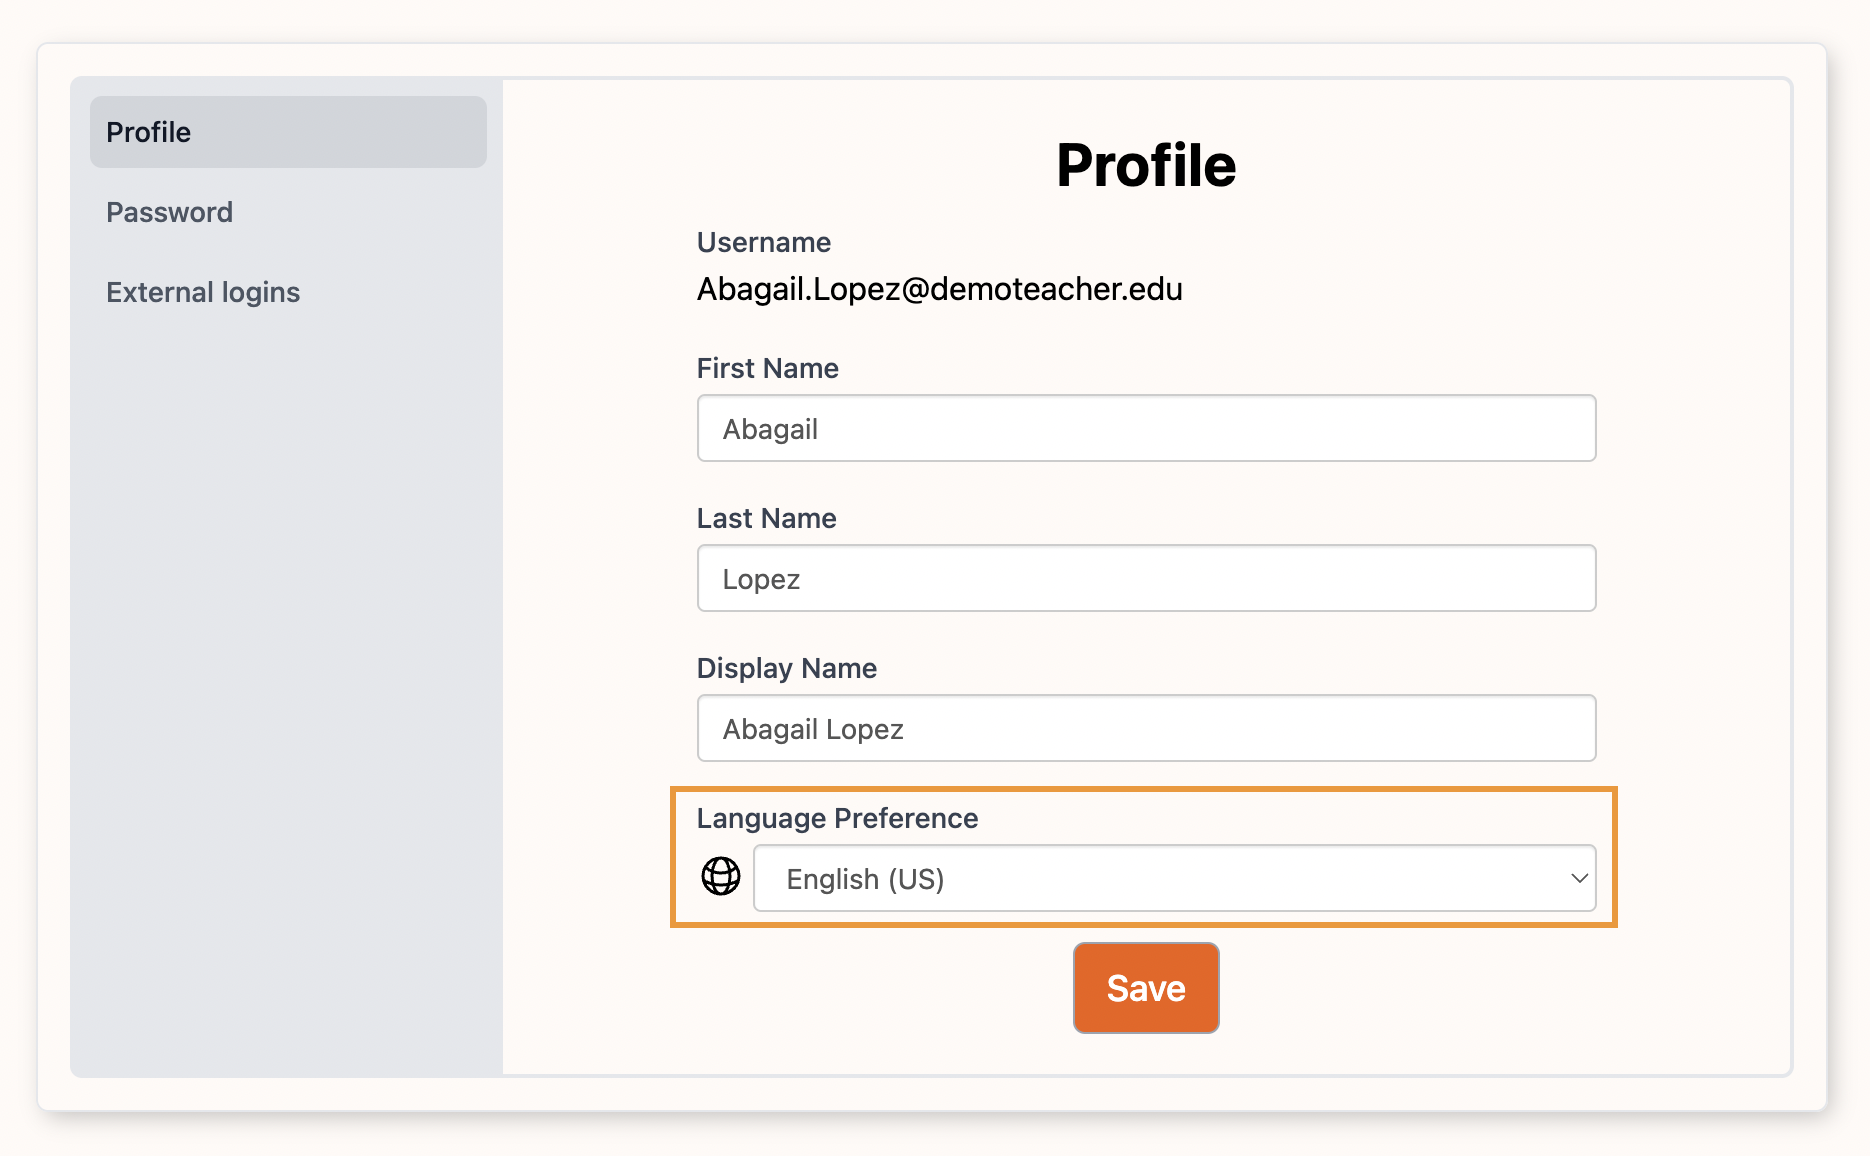This screenshot has height=1156, width=1870.
Task: Click the username email Abagail.Lopez@demoteacher.edu
Action: (x=939, y=289)
